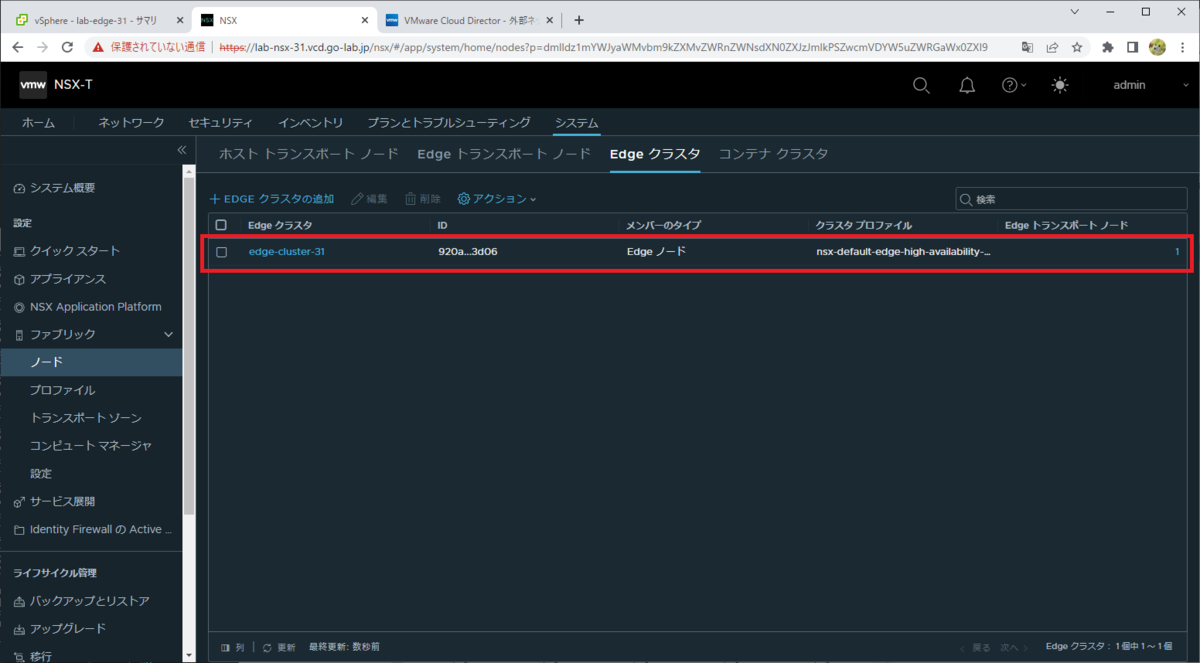Viewport: 1200px width, 663px height.
Task: Switch to Edge トランスポート ノード tab
Action: coord(504,154)
